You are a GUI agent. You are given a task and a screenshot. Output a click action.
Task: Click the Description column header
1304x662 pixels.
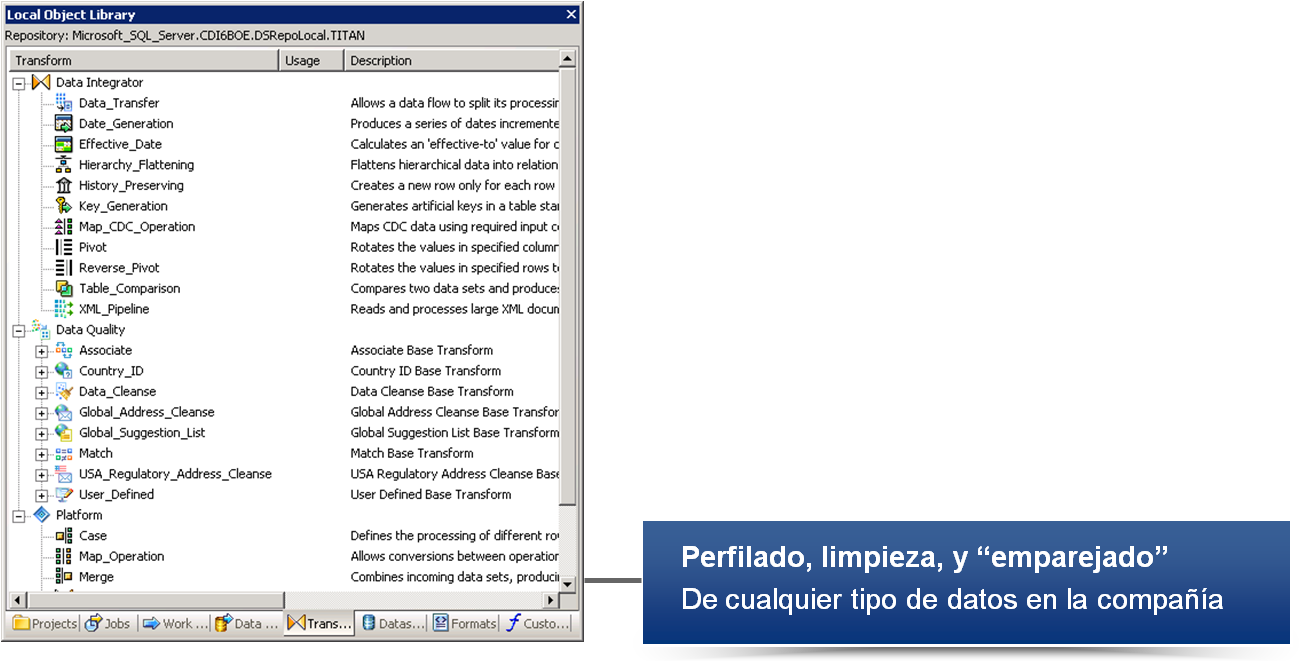450,61
